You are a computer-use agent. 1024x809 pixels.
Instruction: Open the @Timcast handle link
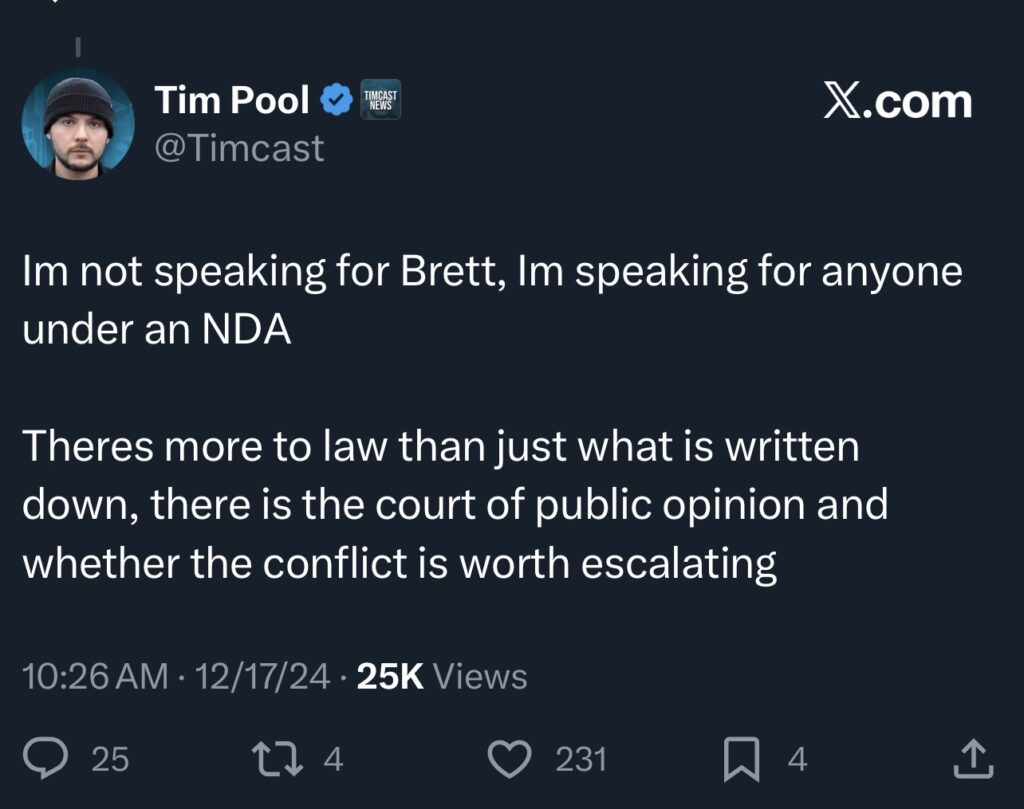(x=239, y=148)
